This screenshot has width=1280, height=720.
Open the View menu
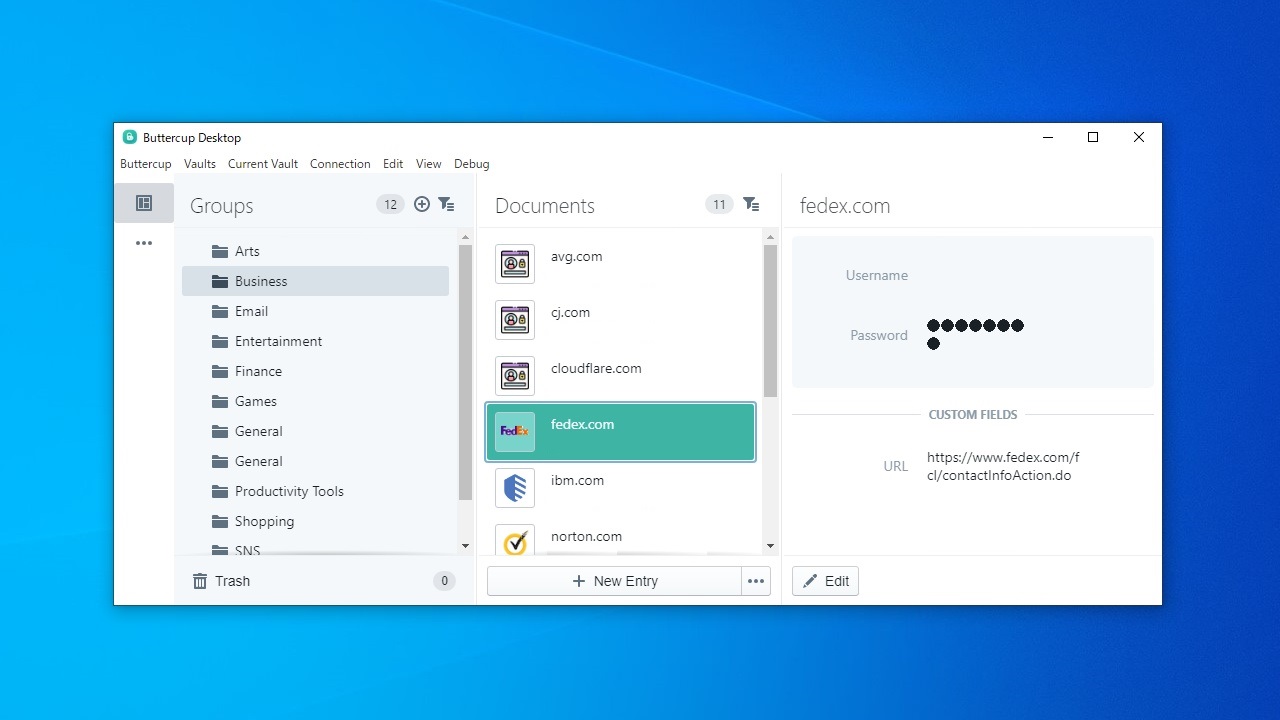point(429,164)
